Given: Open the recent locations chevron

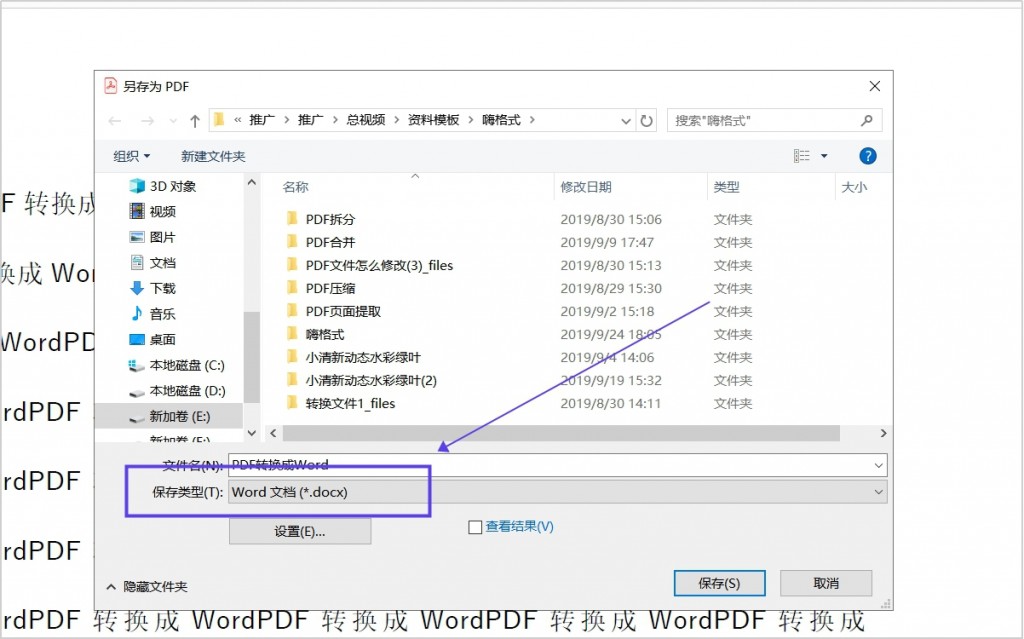Looking at the screenshot, I should click(x=172, y=121).
